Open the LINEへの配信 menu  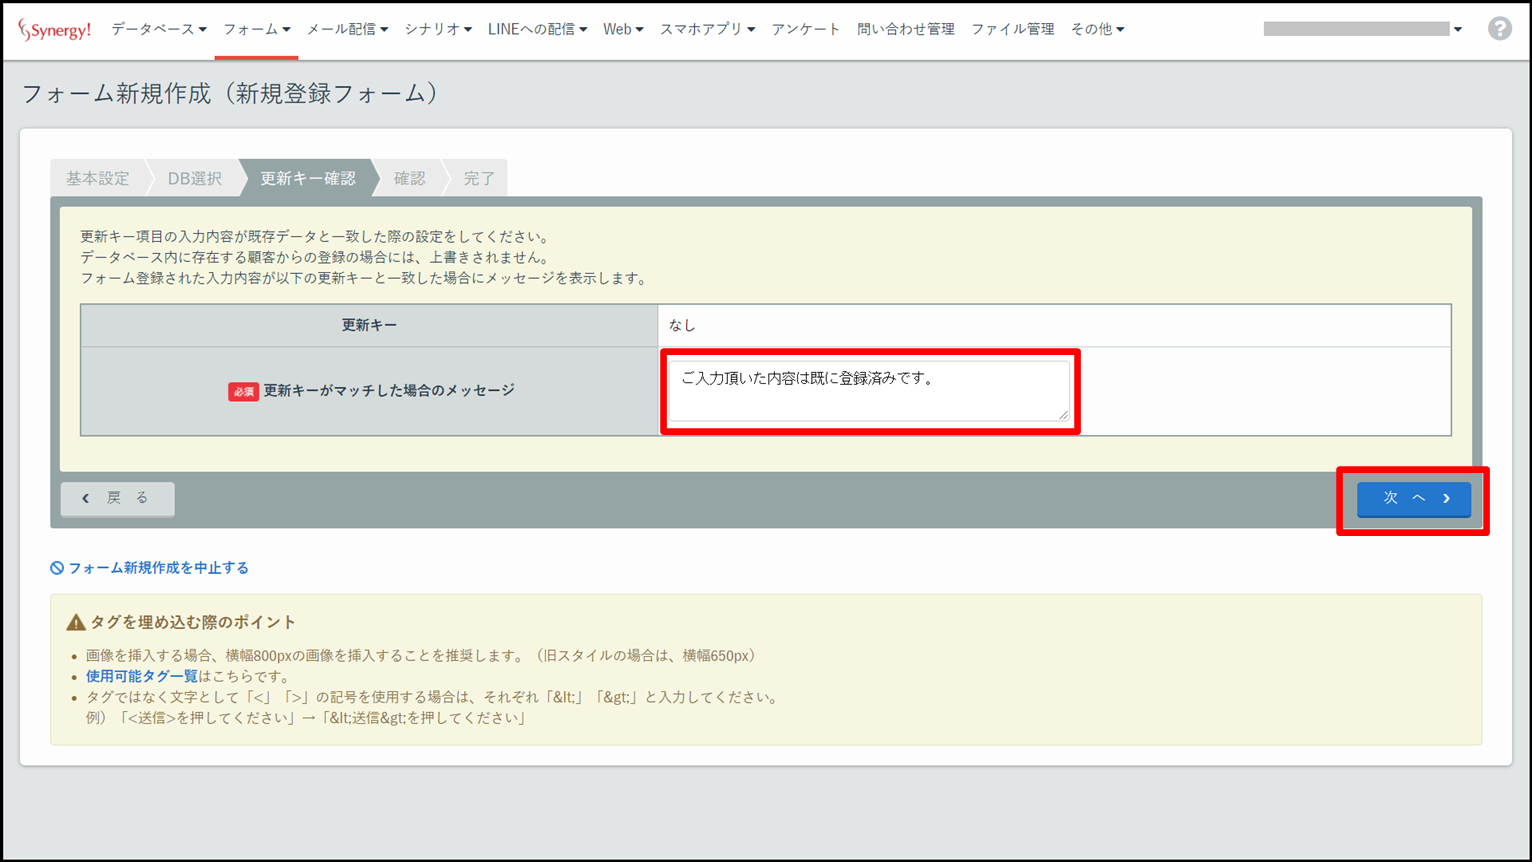(x=537, y=30)
